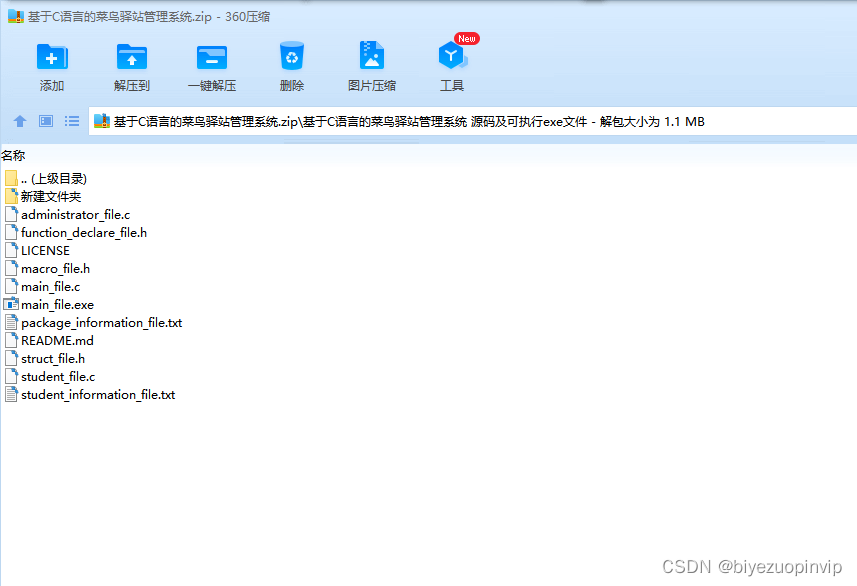Click the 一键解压 (one-click extract) icon
Screen dimensions: 857x586
coord(212,57)
